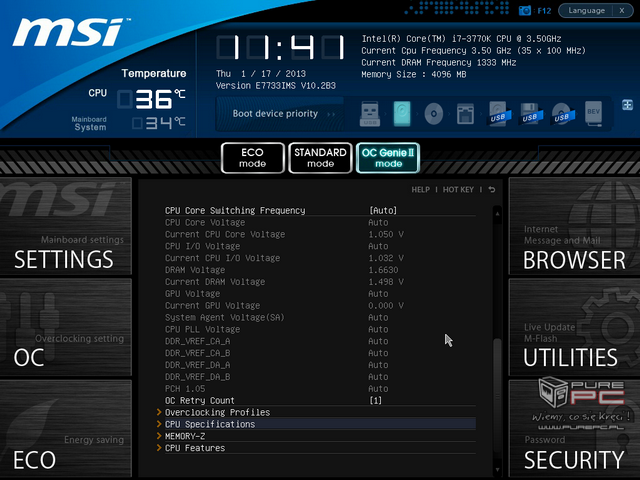Open the Language selection button
This screenshot has width=640, height=480.
586,11
